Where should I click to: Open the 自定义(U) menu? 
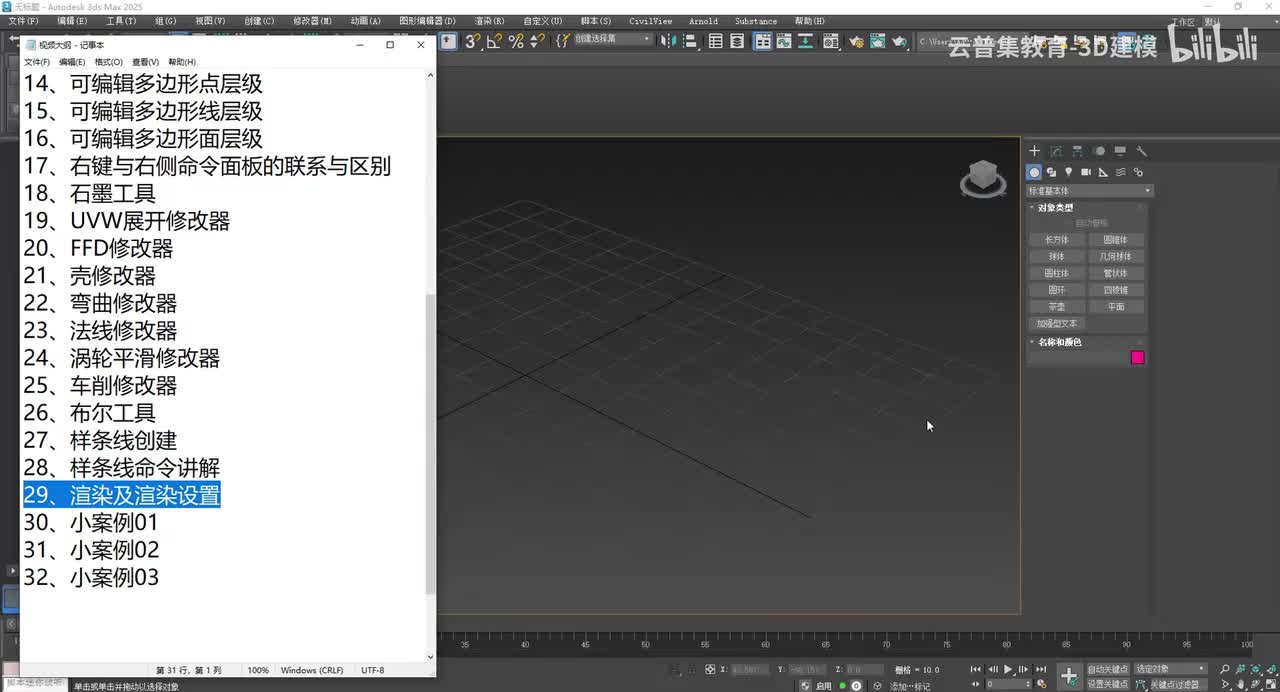(x=542, y=21)
